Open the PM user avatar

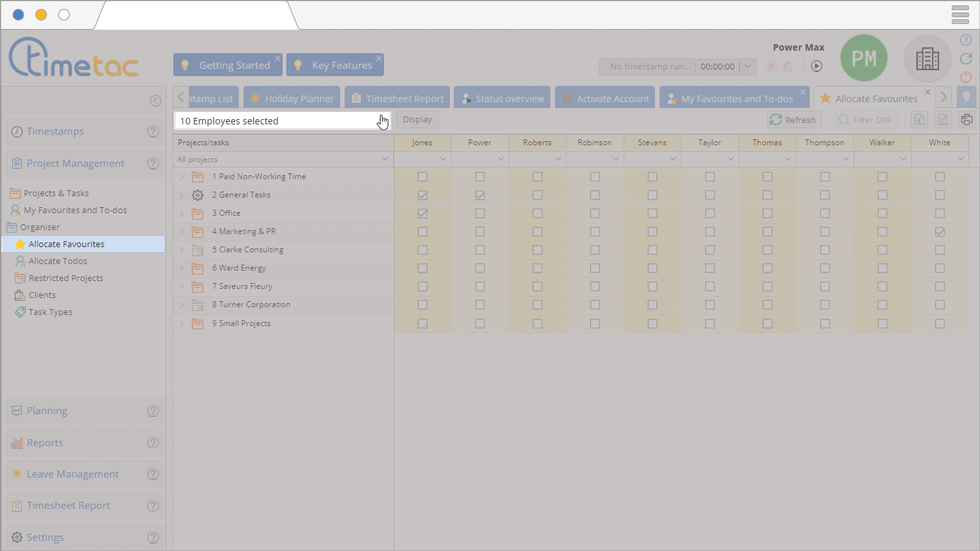tap(864, 59)
